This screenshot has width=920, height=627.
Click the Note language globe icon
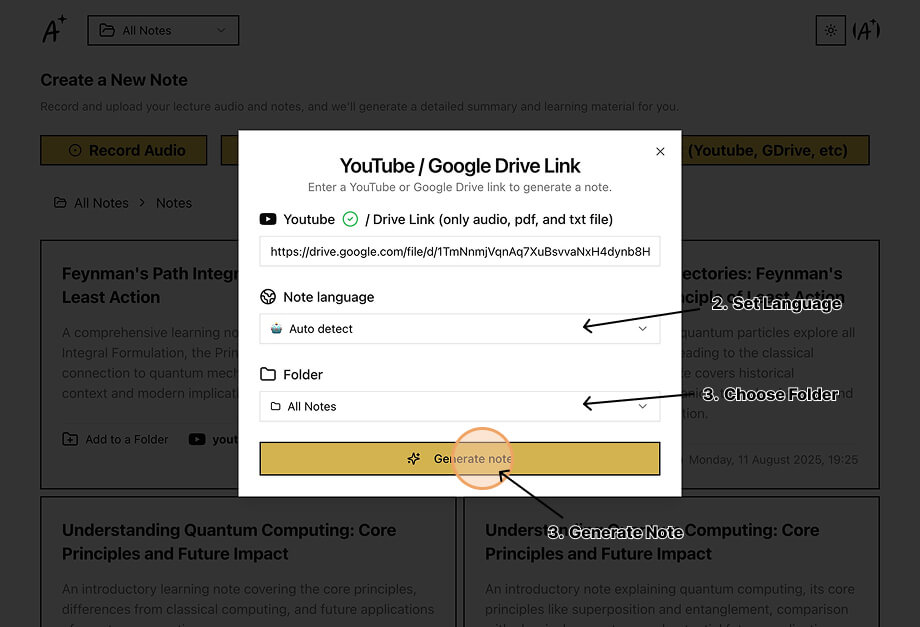coord(268,297)
